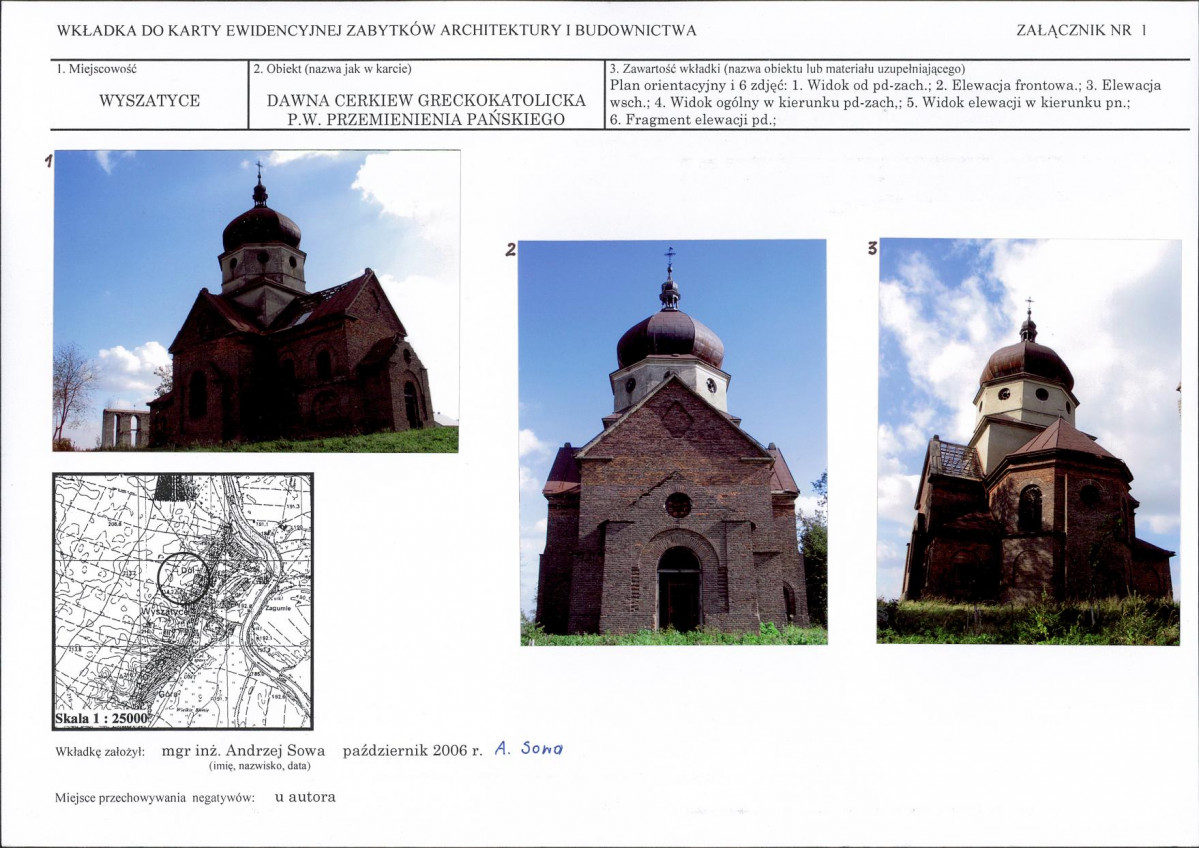This screenshot has width=1199, height=848.
Task: Click 'DAWNA CERKIEW GRECKOKATOLICKA' object name
Action: tap(426, 101)
